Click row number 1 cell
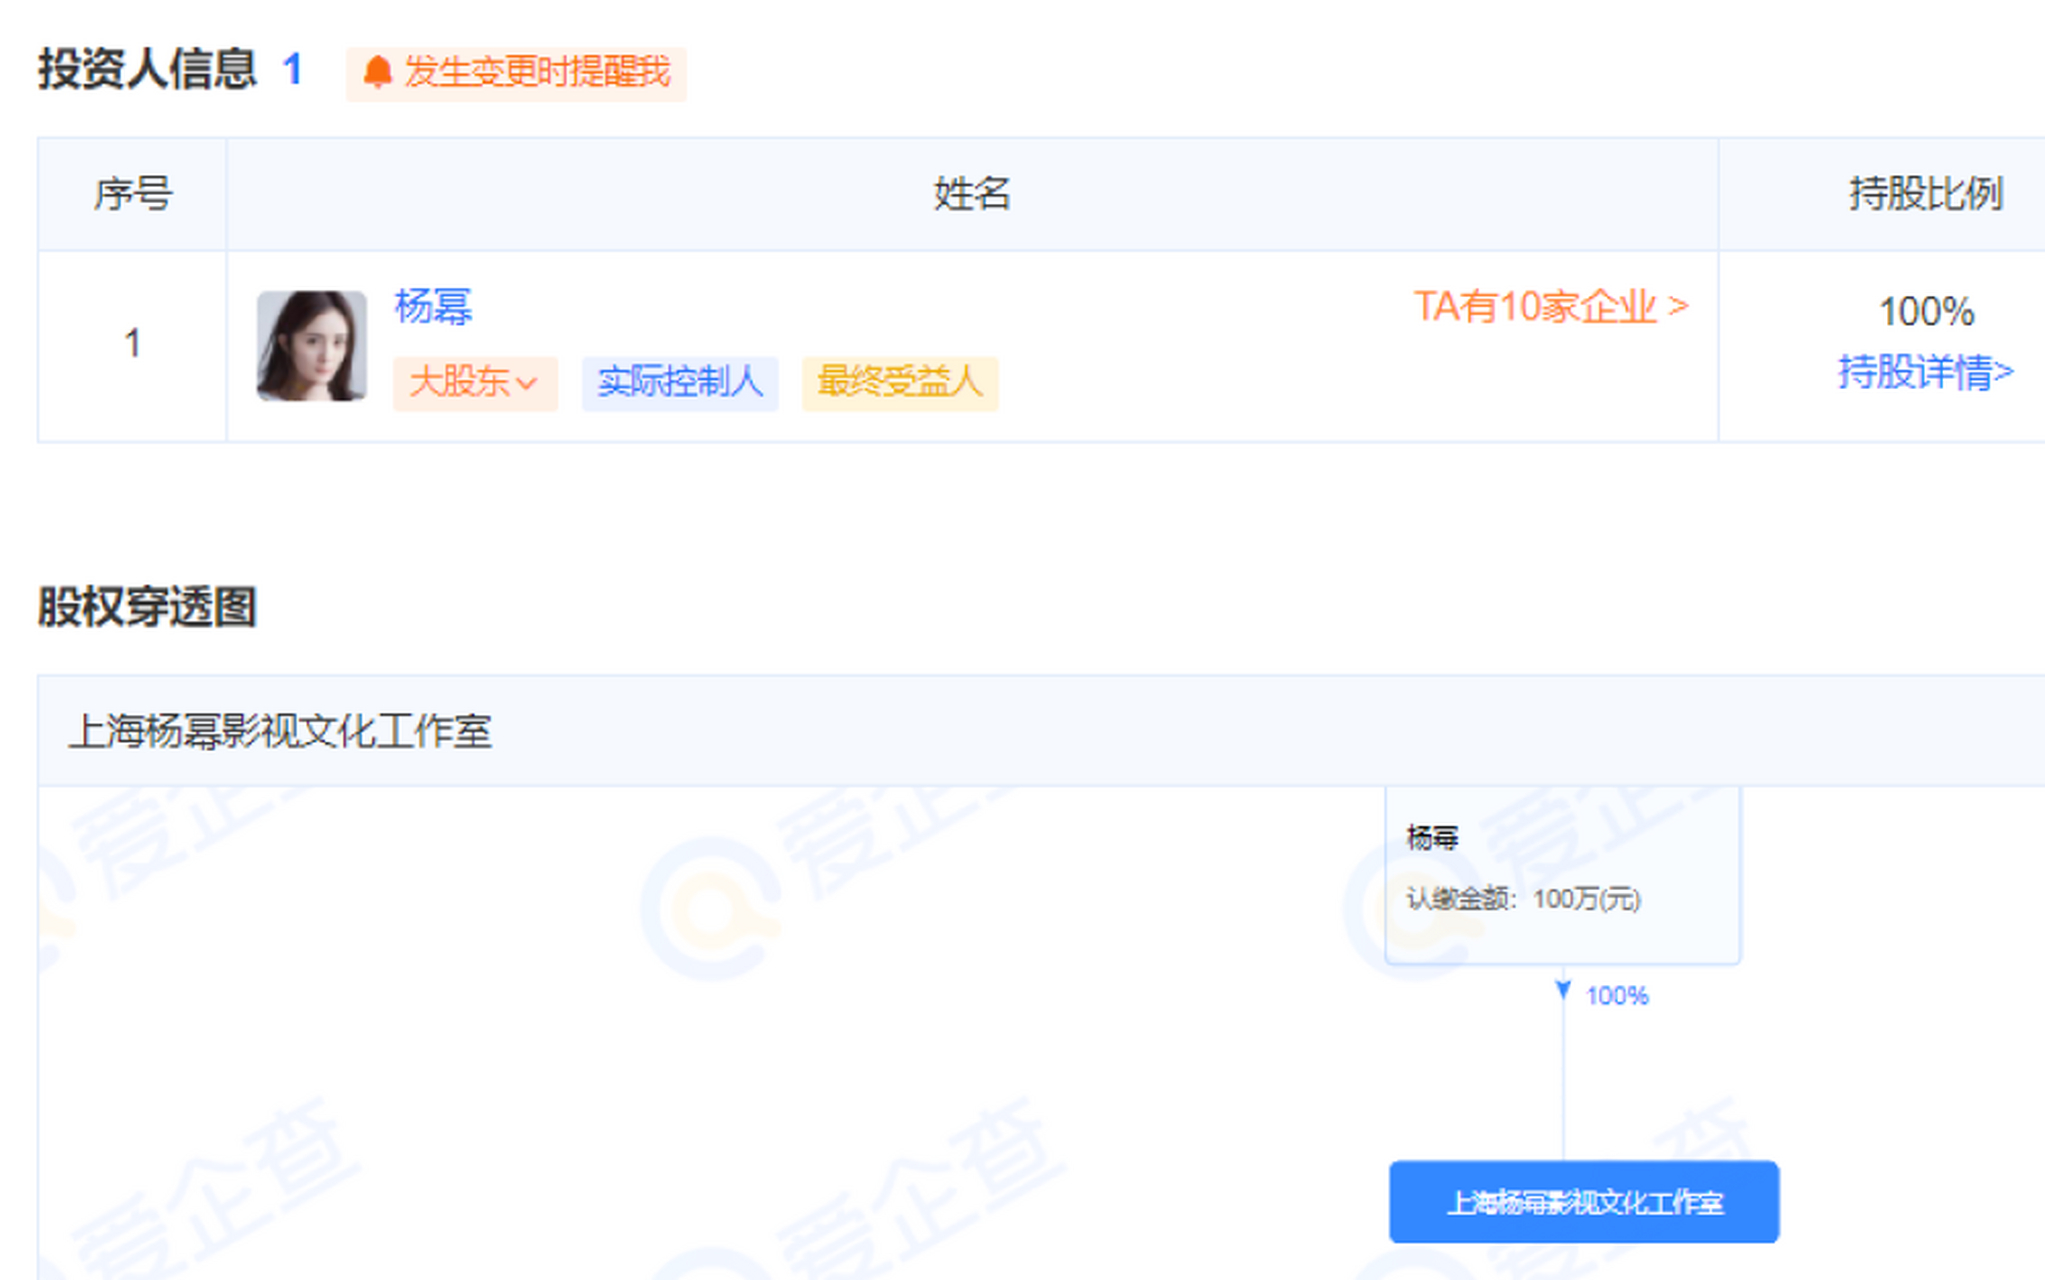 (132, 345)
